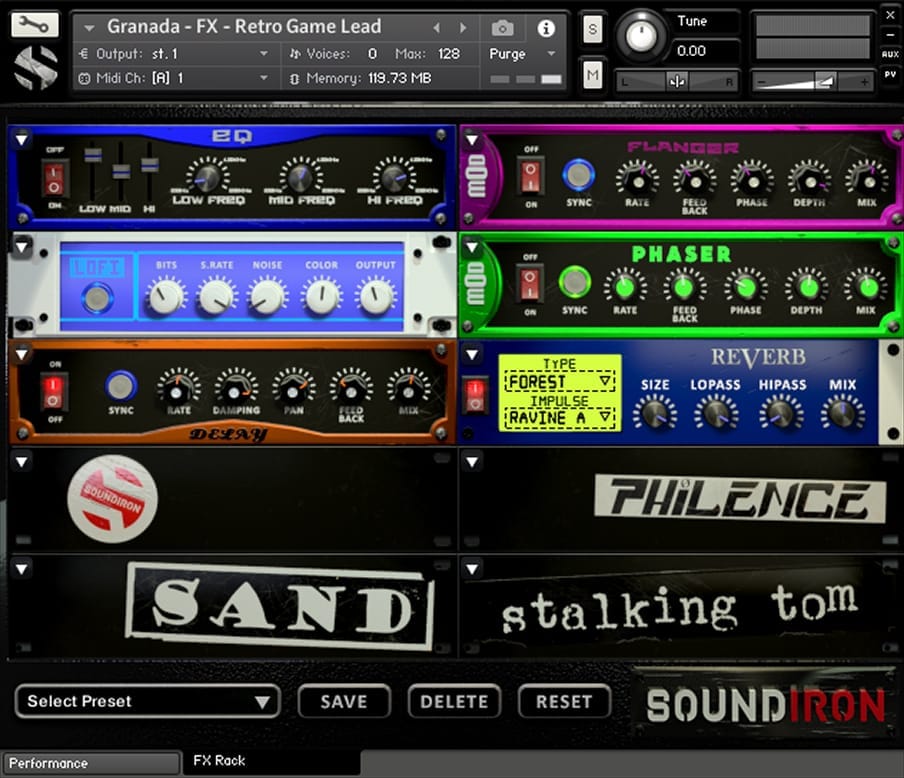Open reverb IMPULSE Ravine A dropdown
This screenshot has height=778, width=904.
pos(559,418)
